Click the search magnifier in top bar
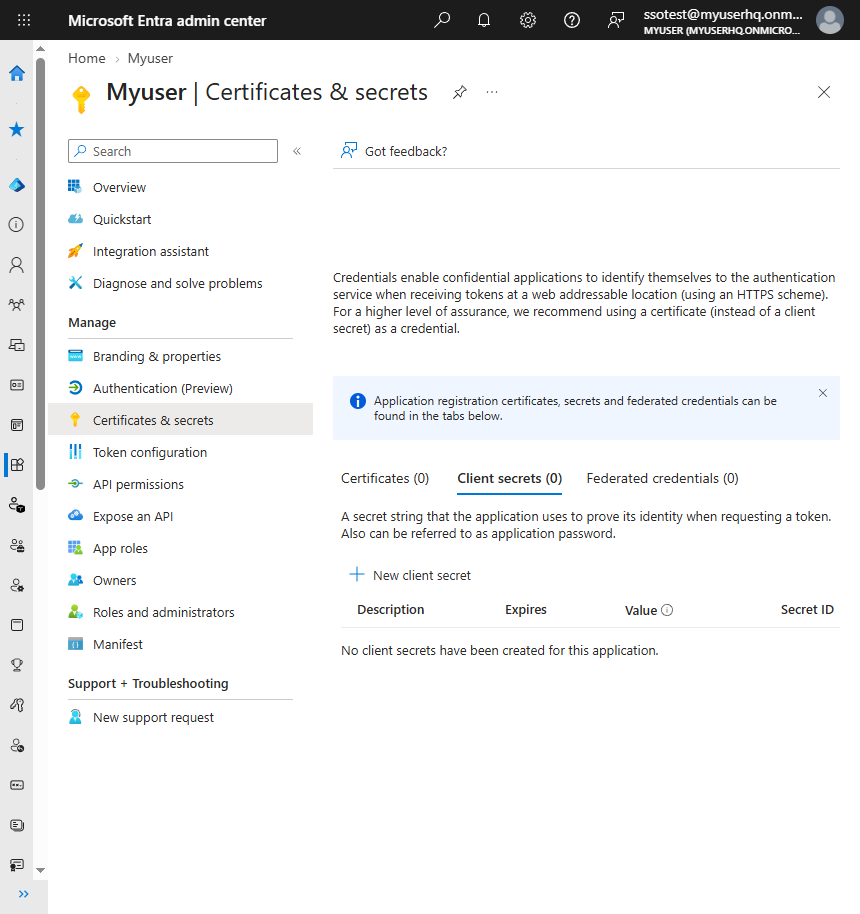 [442, 20]
